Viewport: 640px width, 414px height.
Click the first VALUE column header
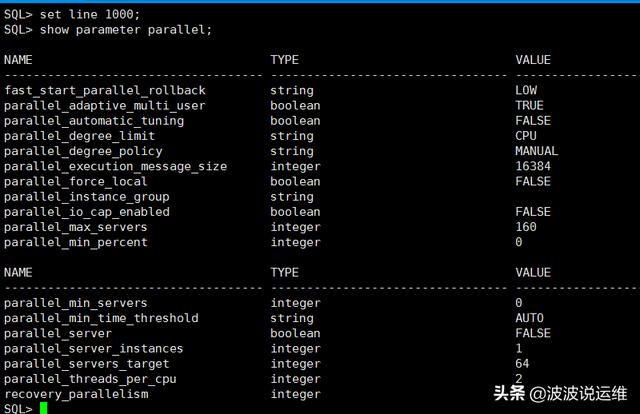(533, 60)
